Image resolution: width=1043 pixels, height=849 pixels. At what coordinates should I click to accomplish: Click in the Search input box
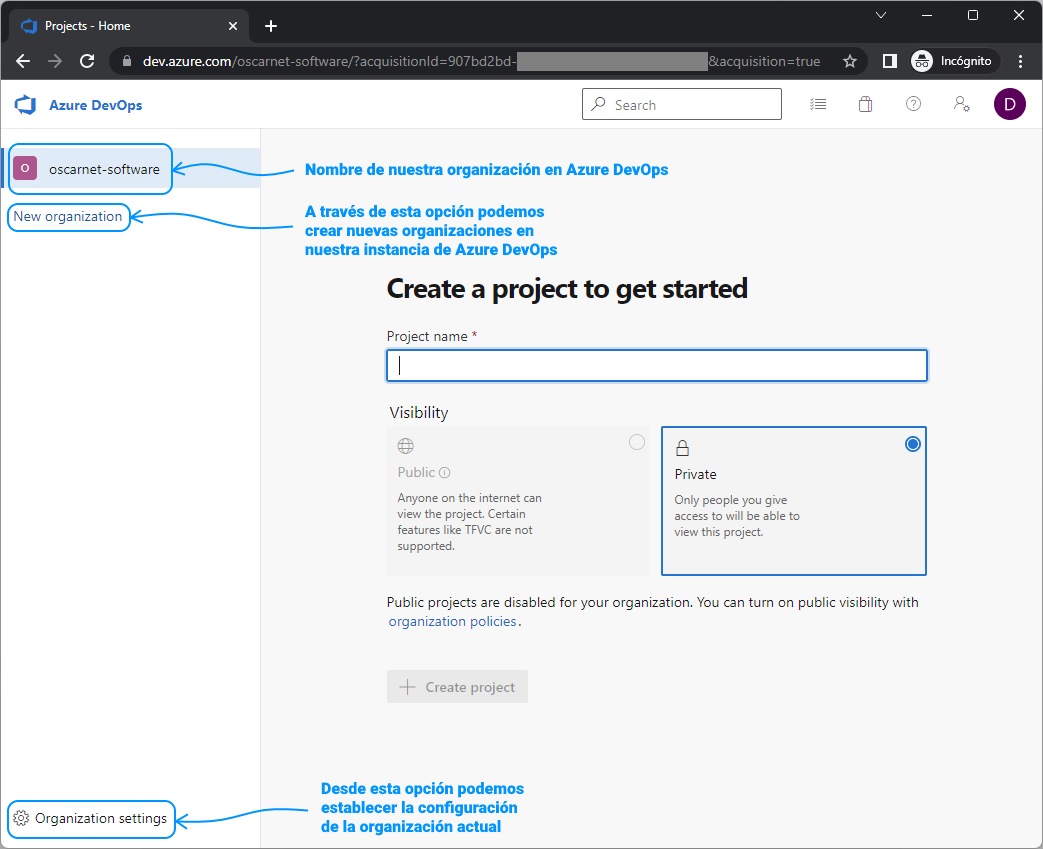[x=681, y=104]
